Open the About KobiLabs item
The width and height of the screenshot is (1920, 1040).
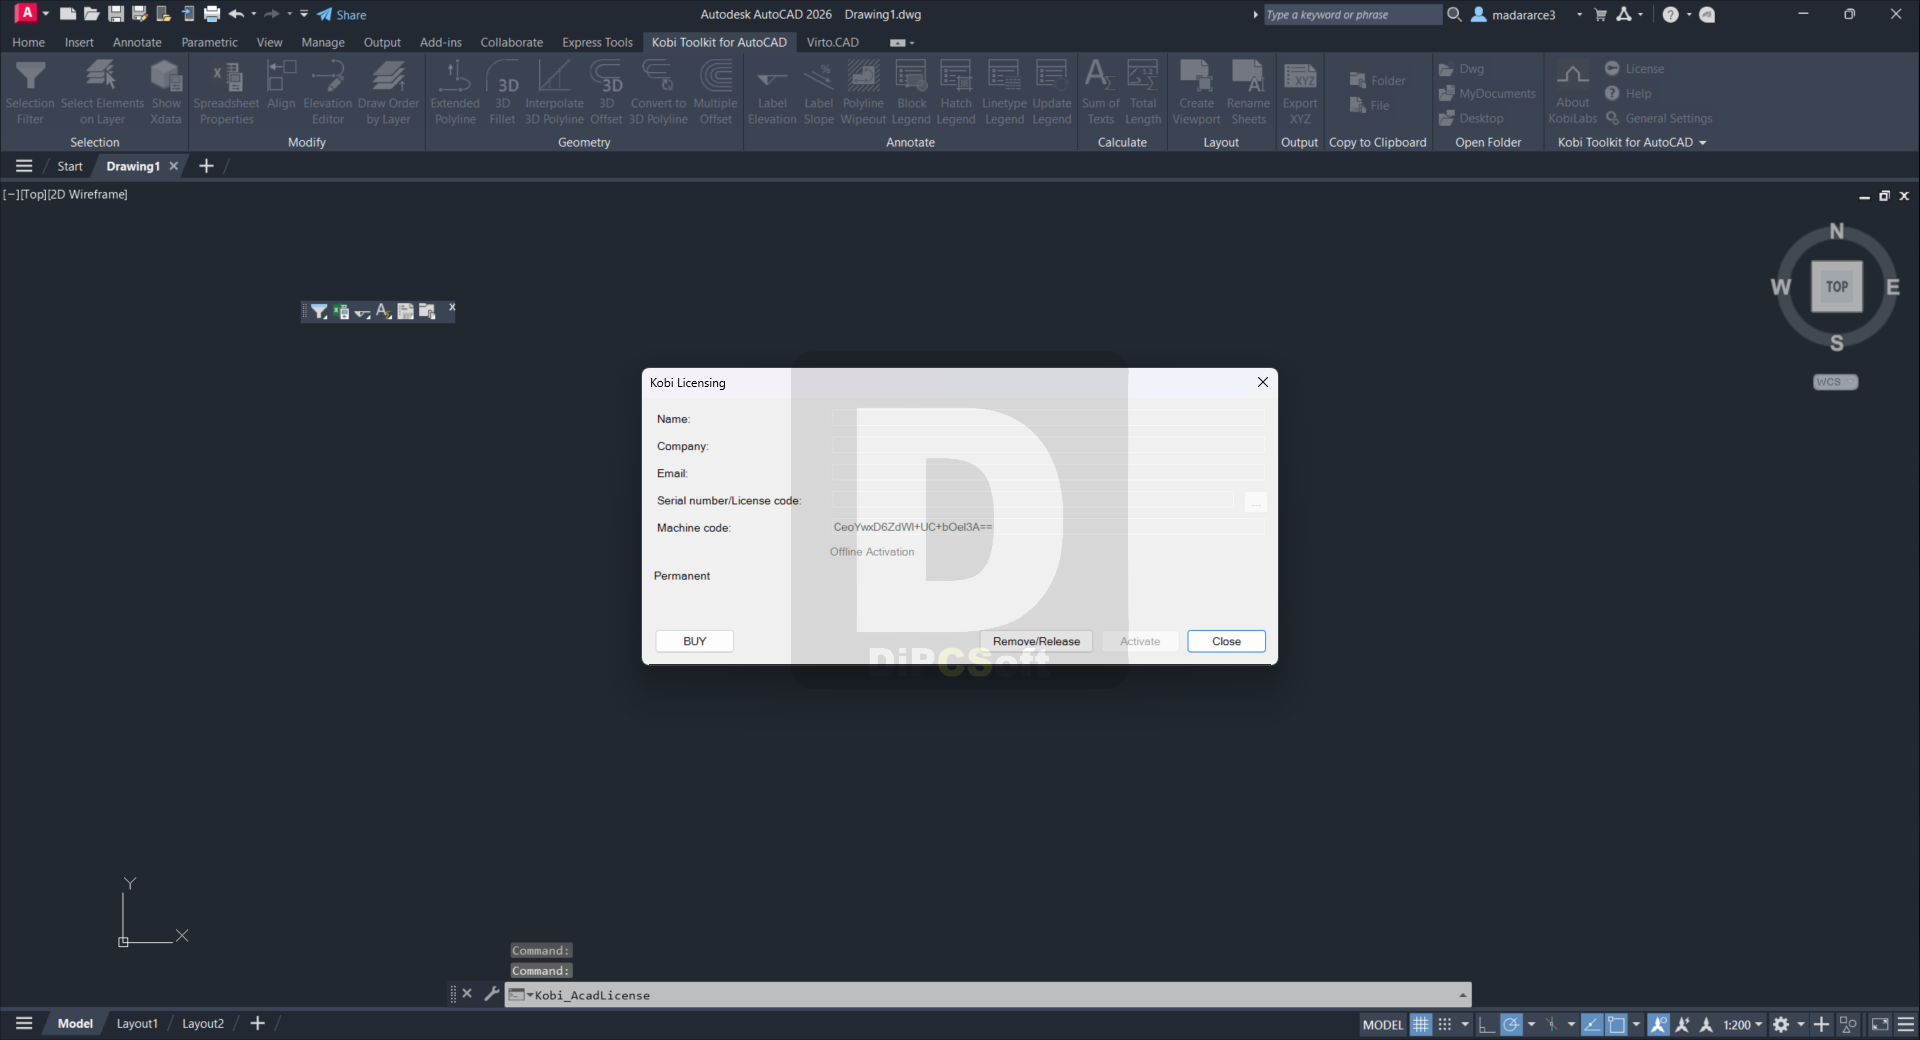1572,92
